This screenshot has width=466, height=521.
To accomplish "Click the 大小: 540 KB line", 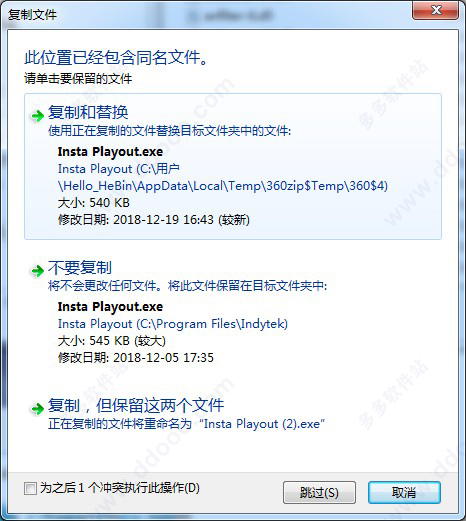I will [94, 203].
